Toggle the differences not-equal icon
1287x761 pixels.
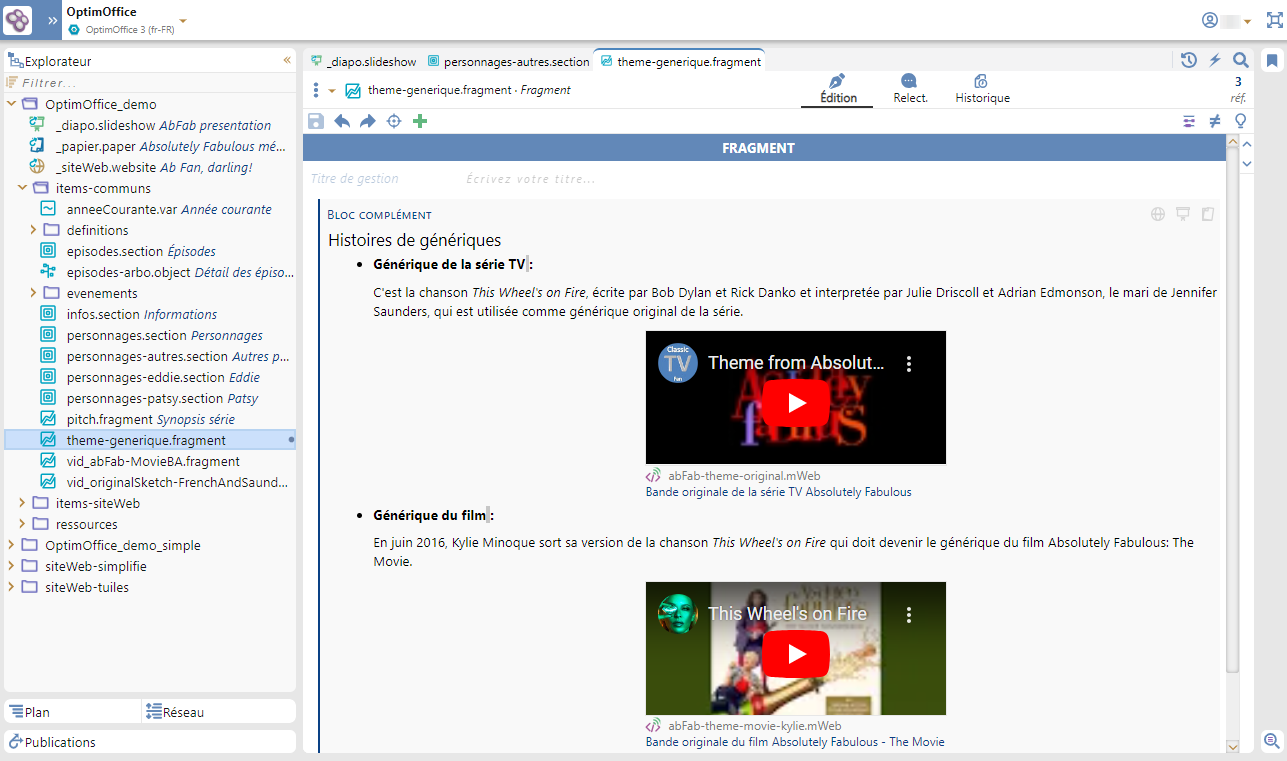pyautogui.click(x=1215, y=121)
